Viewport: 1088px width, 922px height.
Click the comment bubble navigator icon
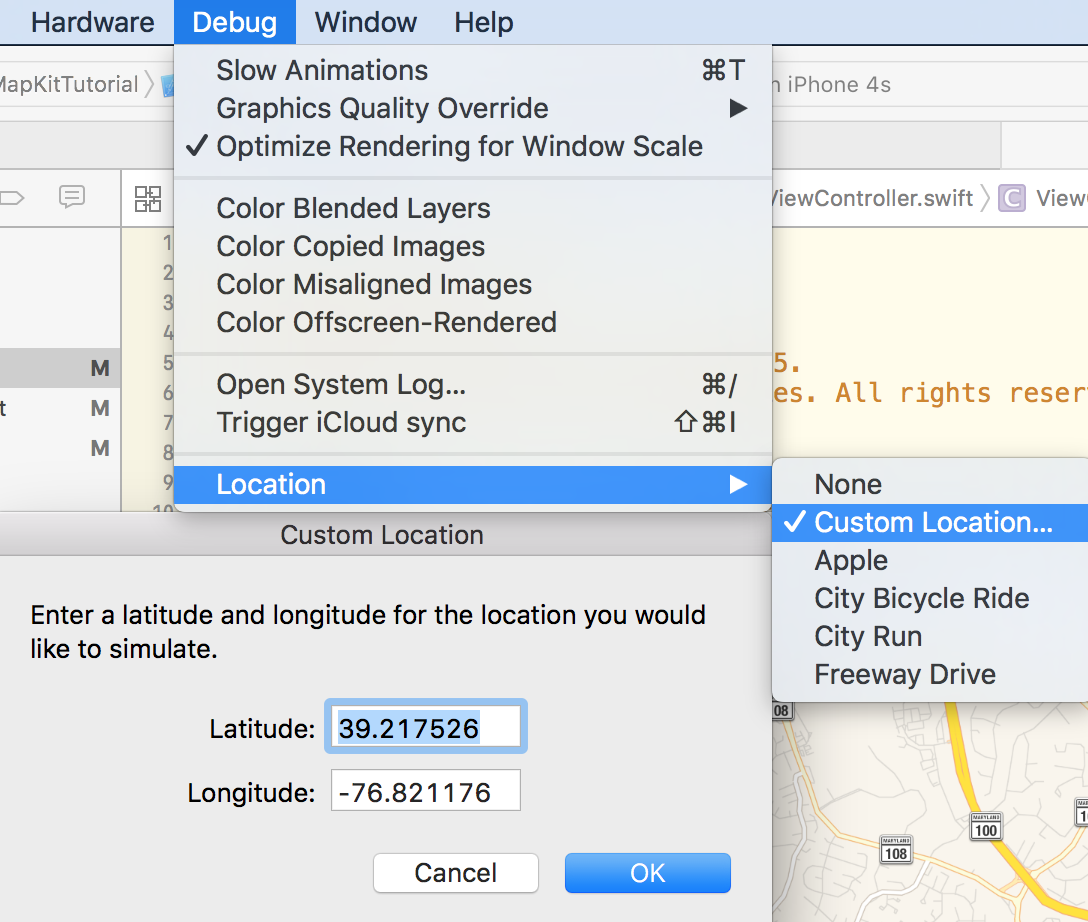[71, 197]
